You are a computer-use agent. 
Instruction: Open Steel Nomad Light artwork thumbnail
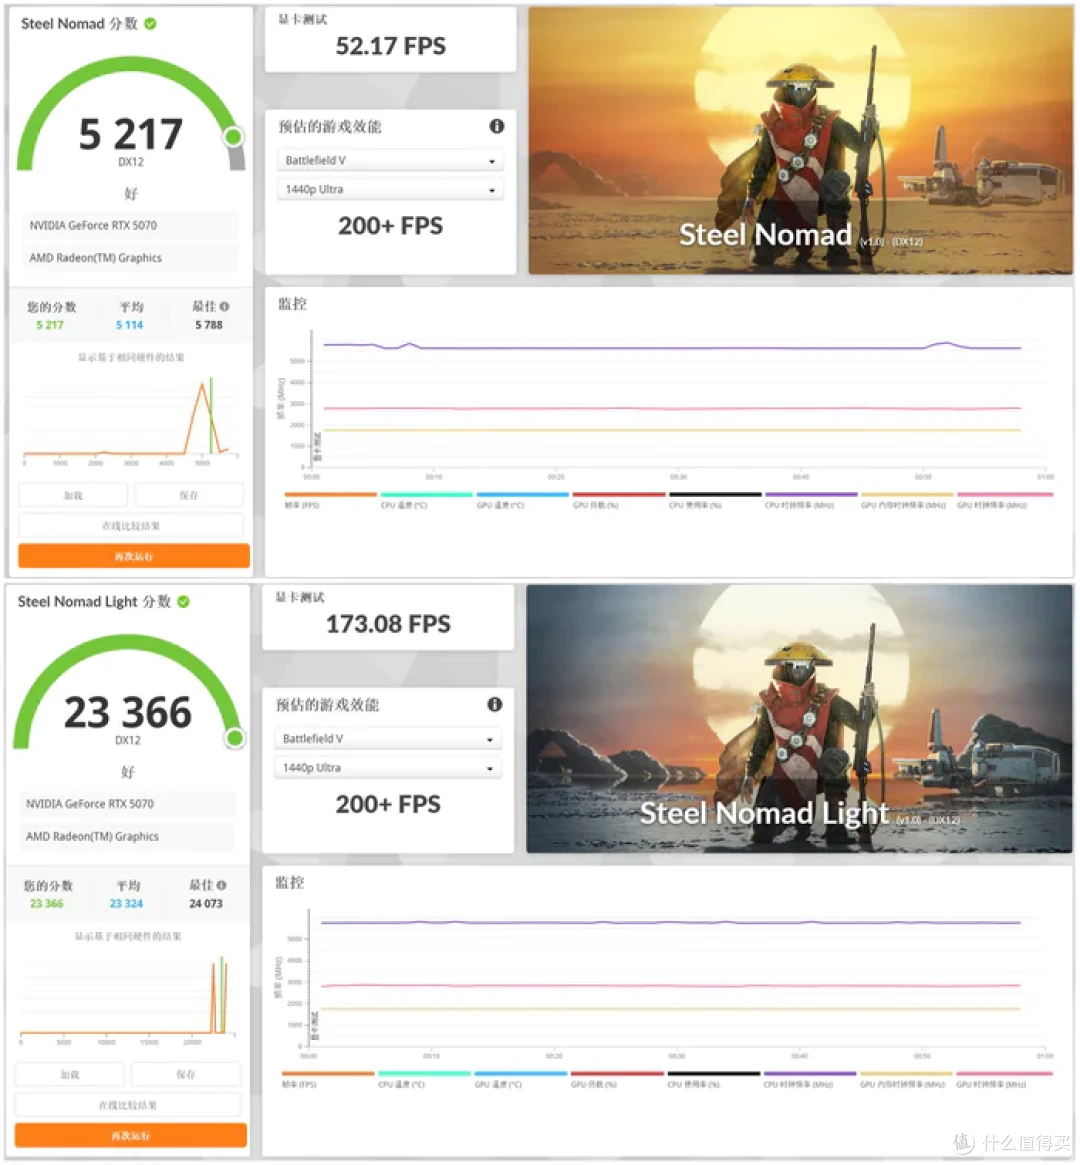(798, 718)
